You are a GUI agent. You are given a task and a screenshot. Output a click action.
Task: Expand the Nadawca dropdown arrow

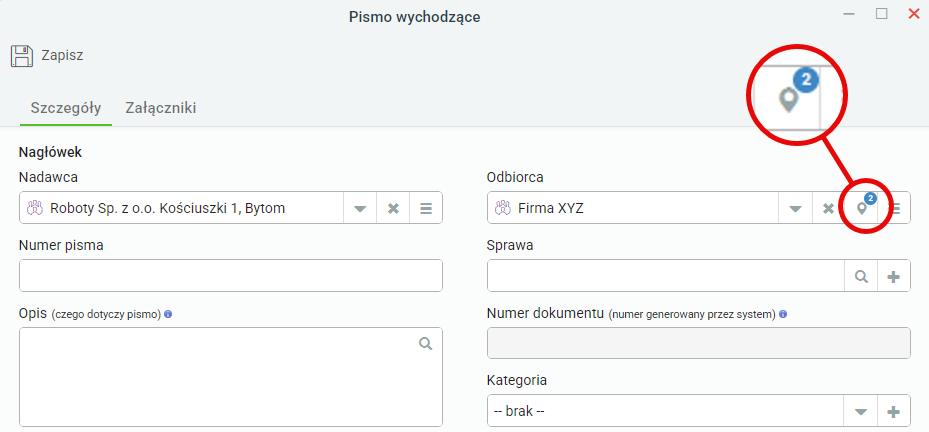point(360,209)
